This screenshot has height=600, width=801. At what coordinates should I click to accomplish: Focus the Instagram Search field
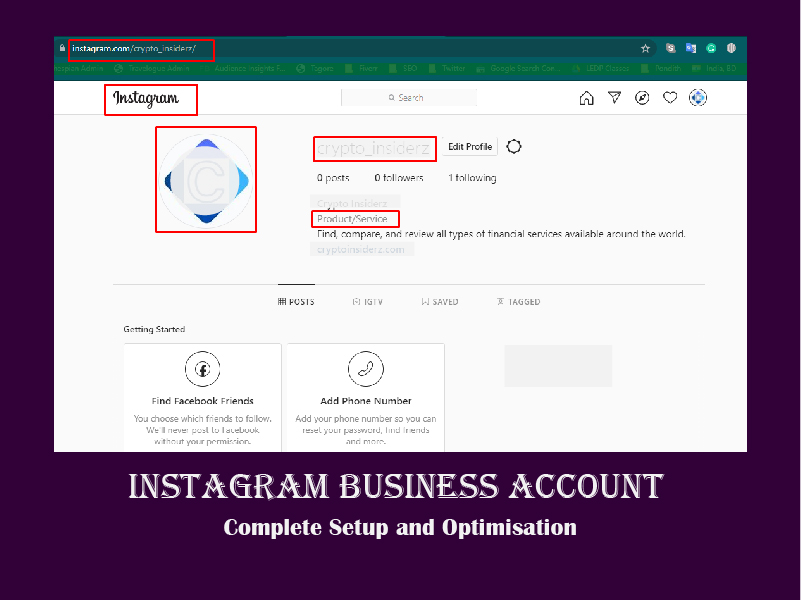click(409, 98)
